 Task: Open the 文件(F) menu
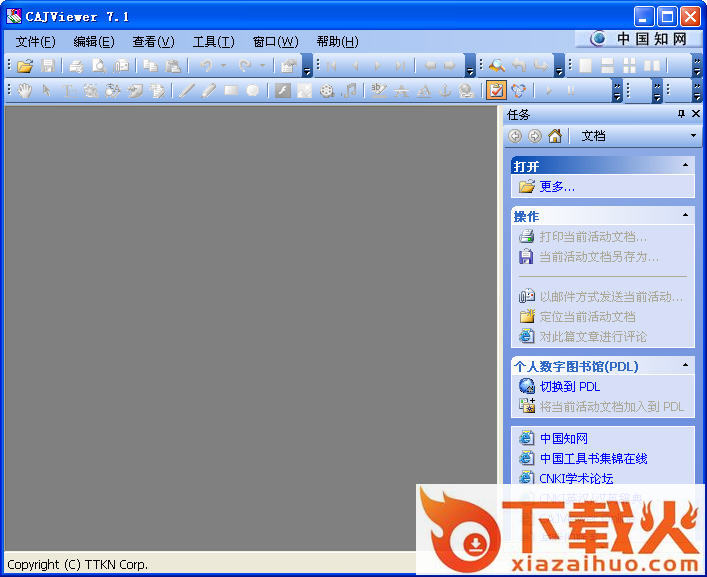pyautogui.click(x=35, y=41)
